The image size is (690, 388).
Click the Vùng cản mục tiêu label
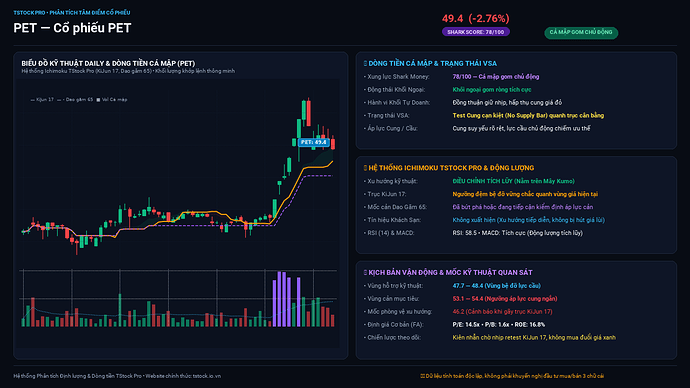(393, 298)
